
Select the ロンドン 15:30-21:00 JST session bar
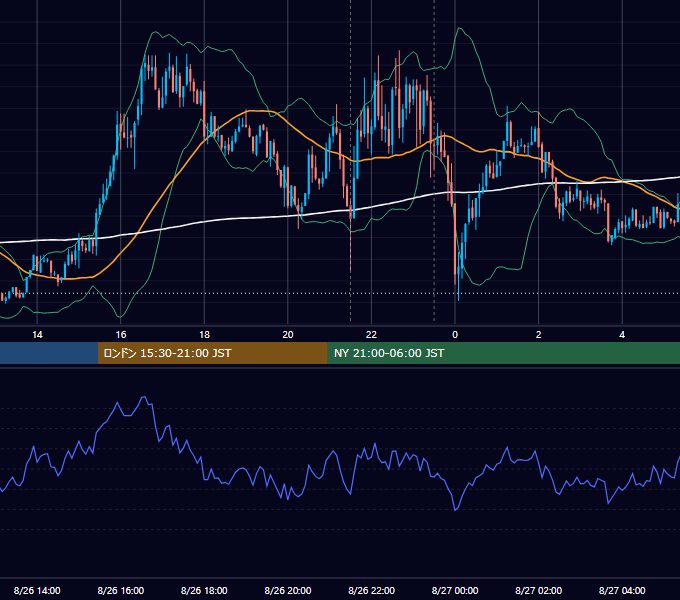click(212, 353)
